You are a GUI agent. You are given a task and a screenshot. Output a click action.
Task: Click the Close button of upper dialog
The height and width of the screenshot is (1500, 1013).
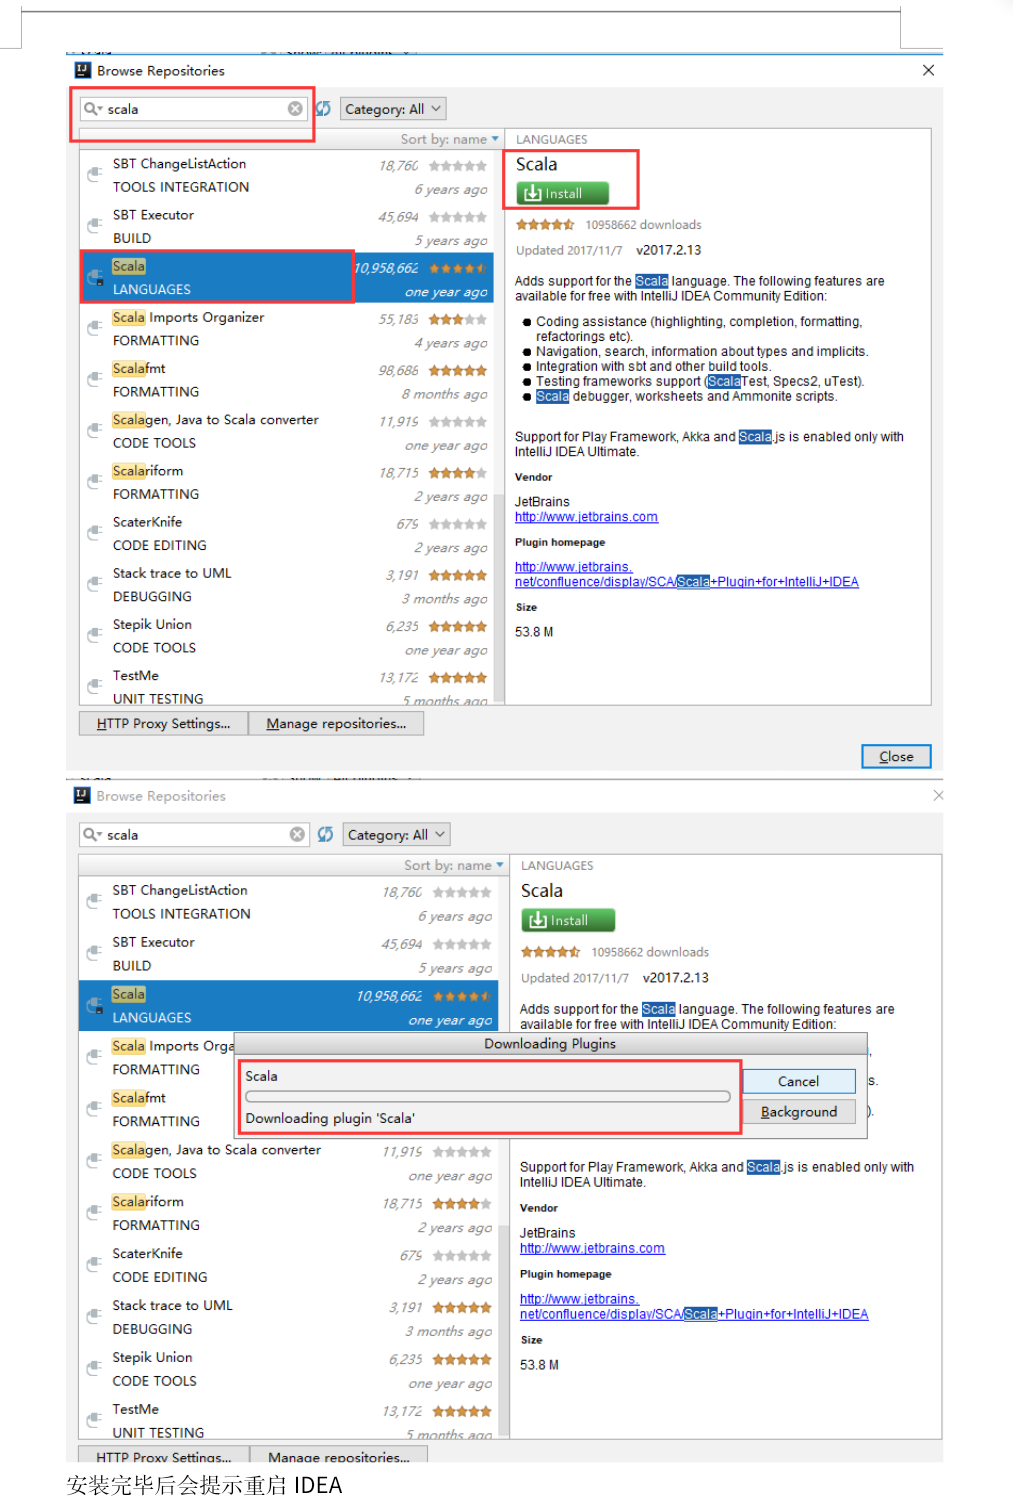click(x=896, y=756)
